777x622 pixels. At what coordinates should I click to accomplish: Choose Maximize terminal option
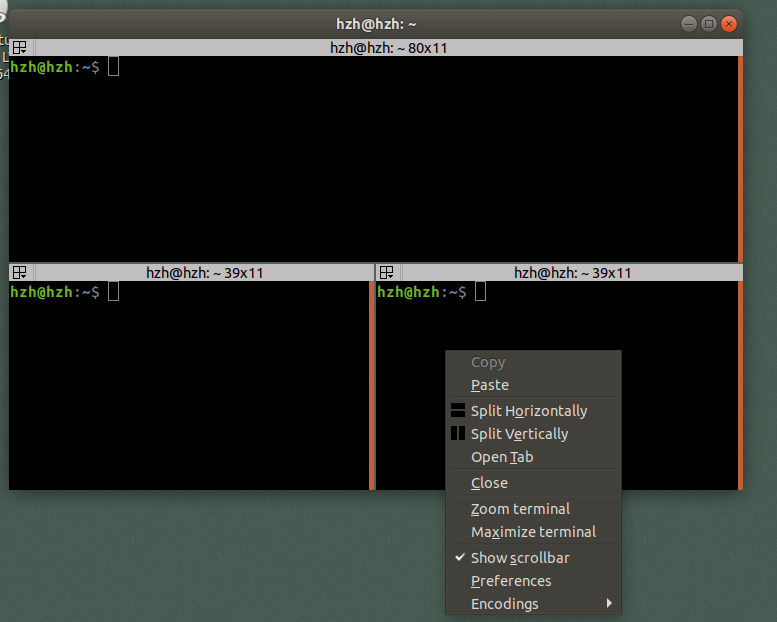[x=533, y=532]
